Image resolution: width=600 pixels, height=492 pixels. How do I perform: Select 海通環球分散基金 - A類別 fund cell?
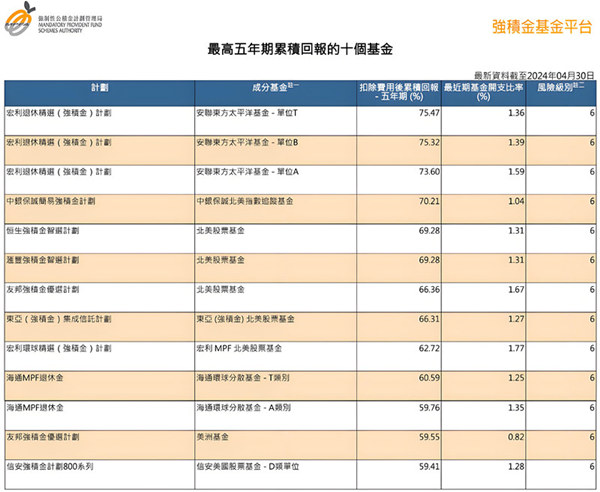coord(245,408)
